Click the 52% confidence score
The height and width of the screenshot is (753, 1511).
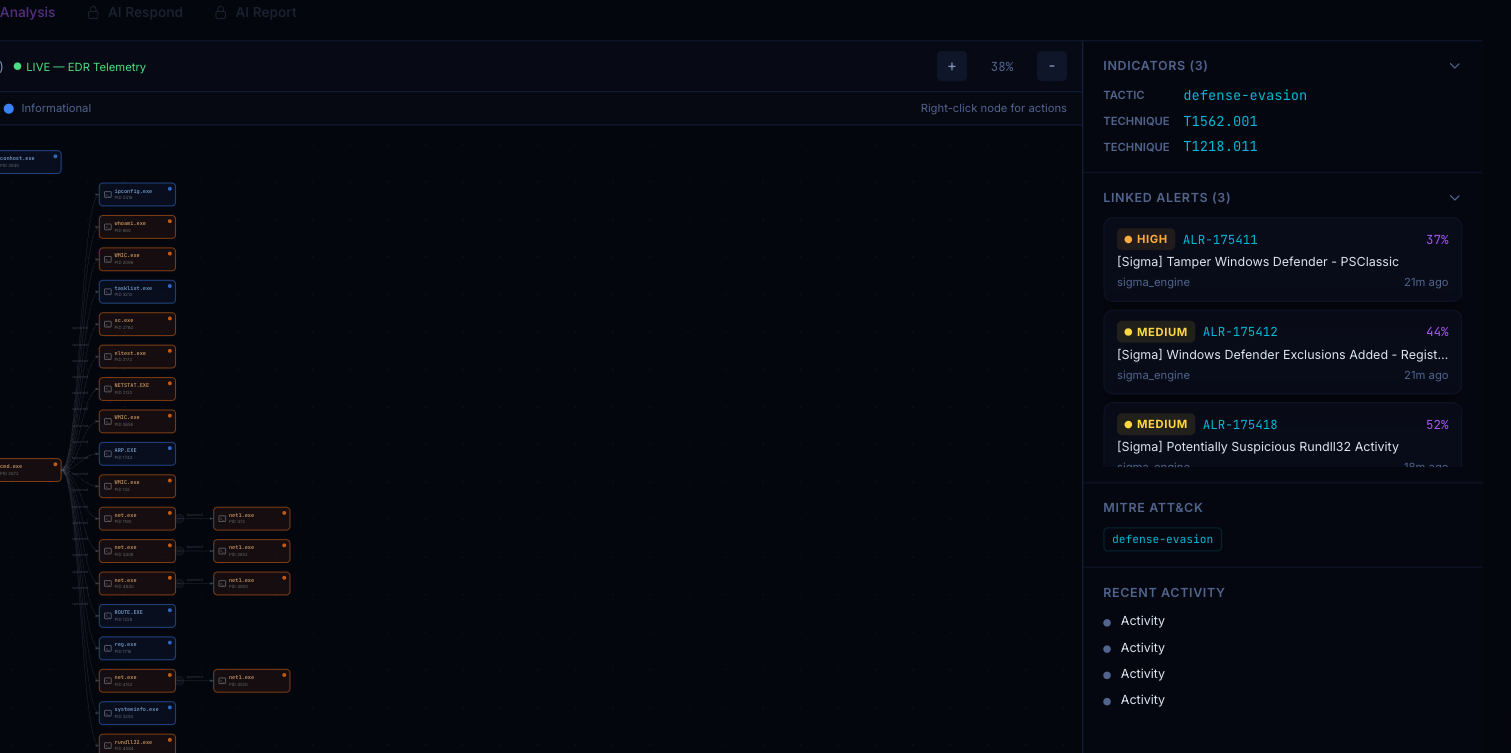tap(1437, 425)
